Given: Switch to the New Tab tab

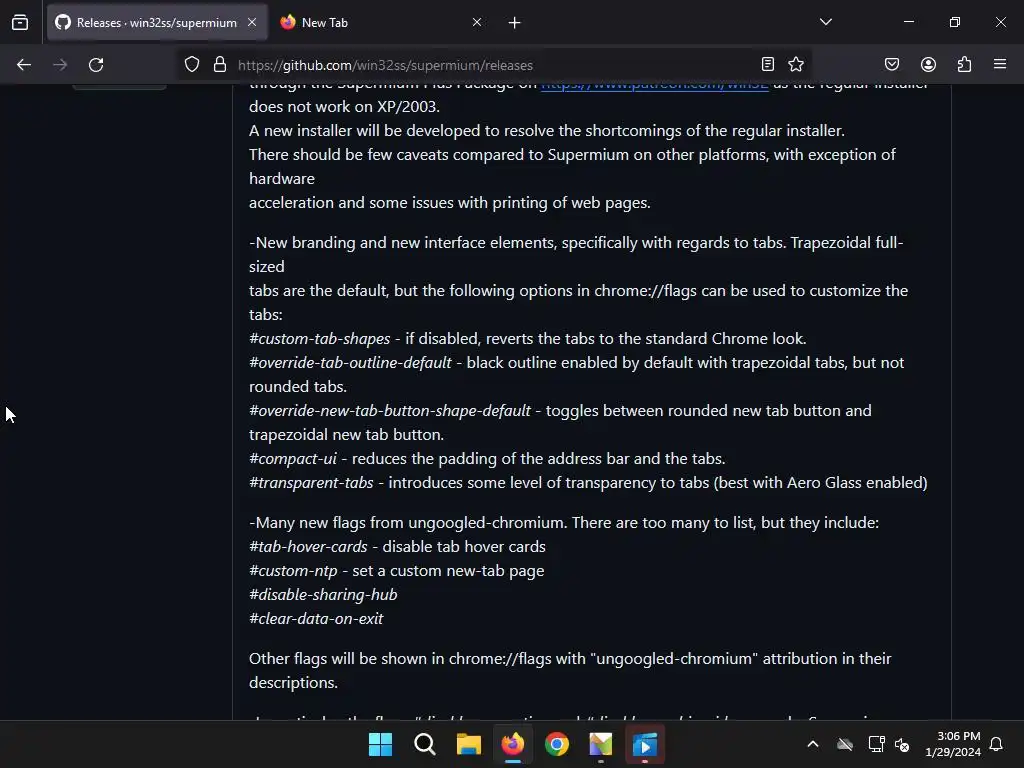Looking at the screenshot, I should [x=381, y=22].
